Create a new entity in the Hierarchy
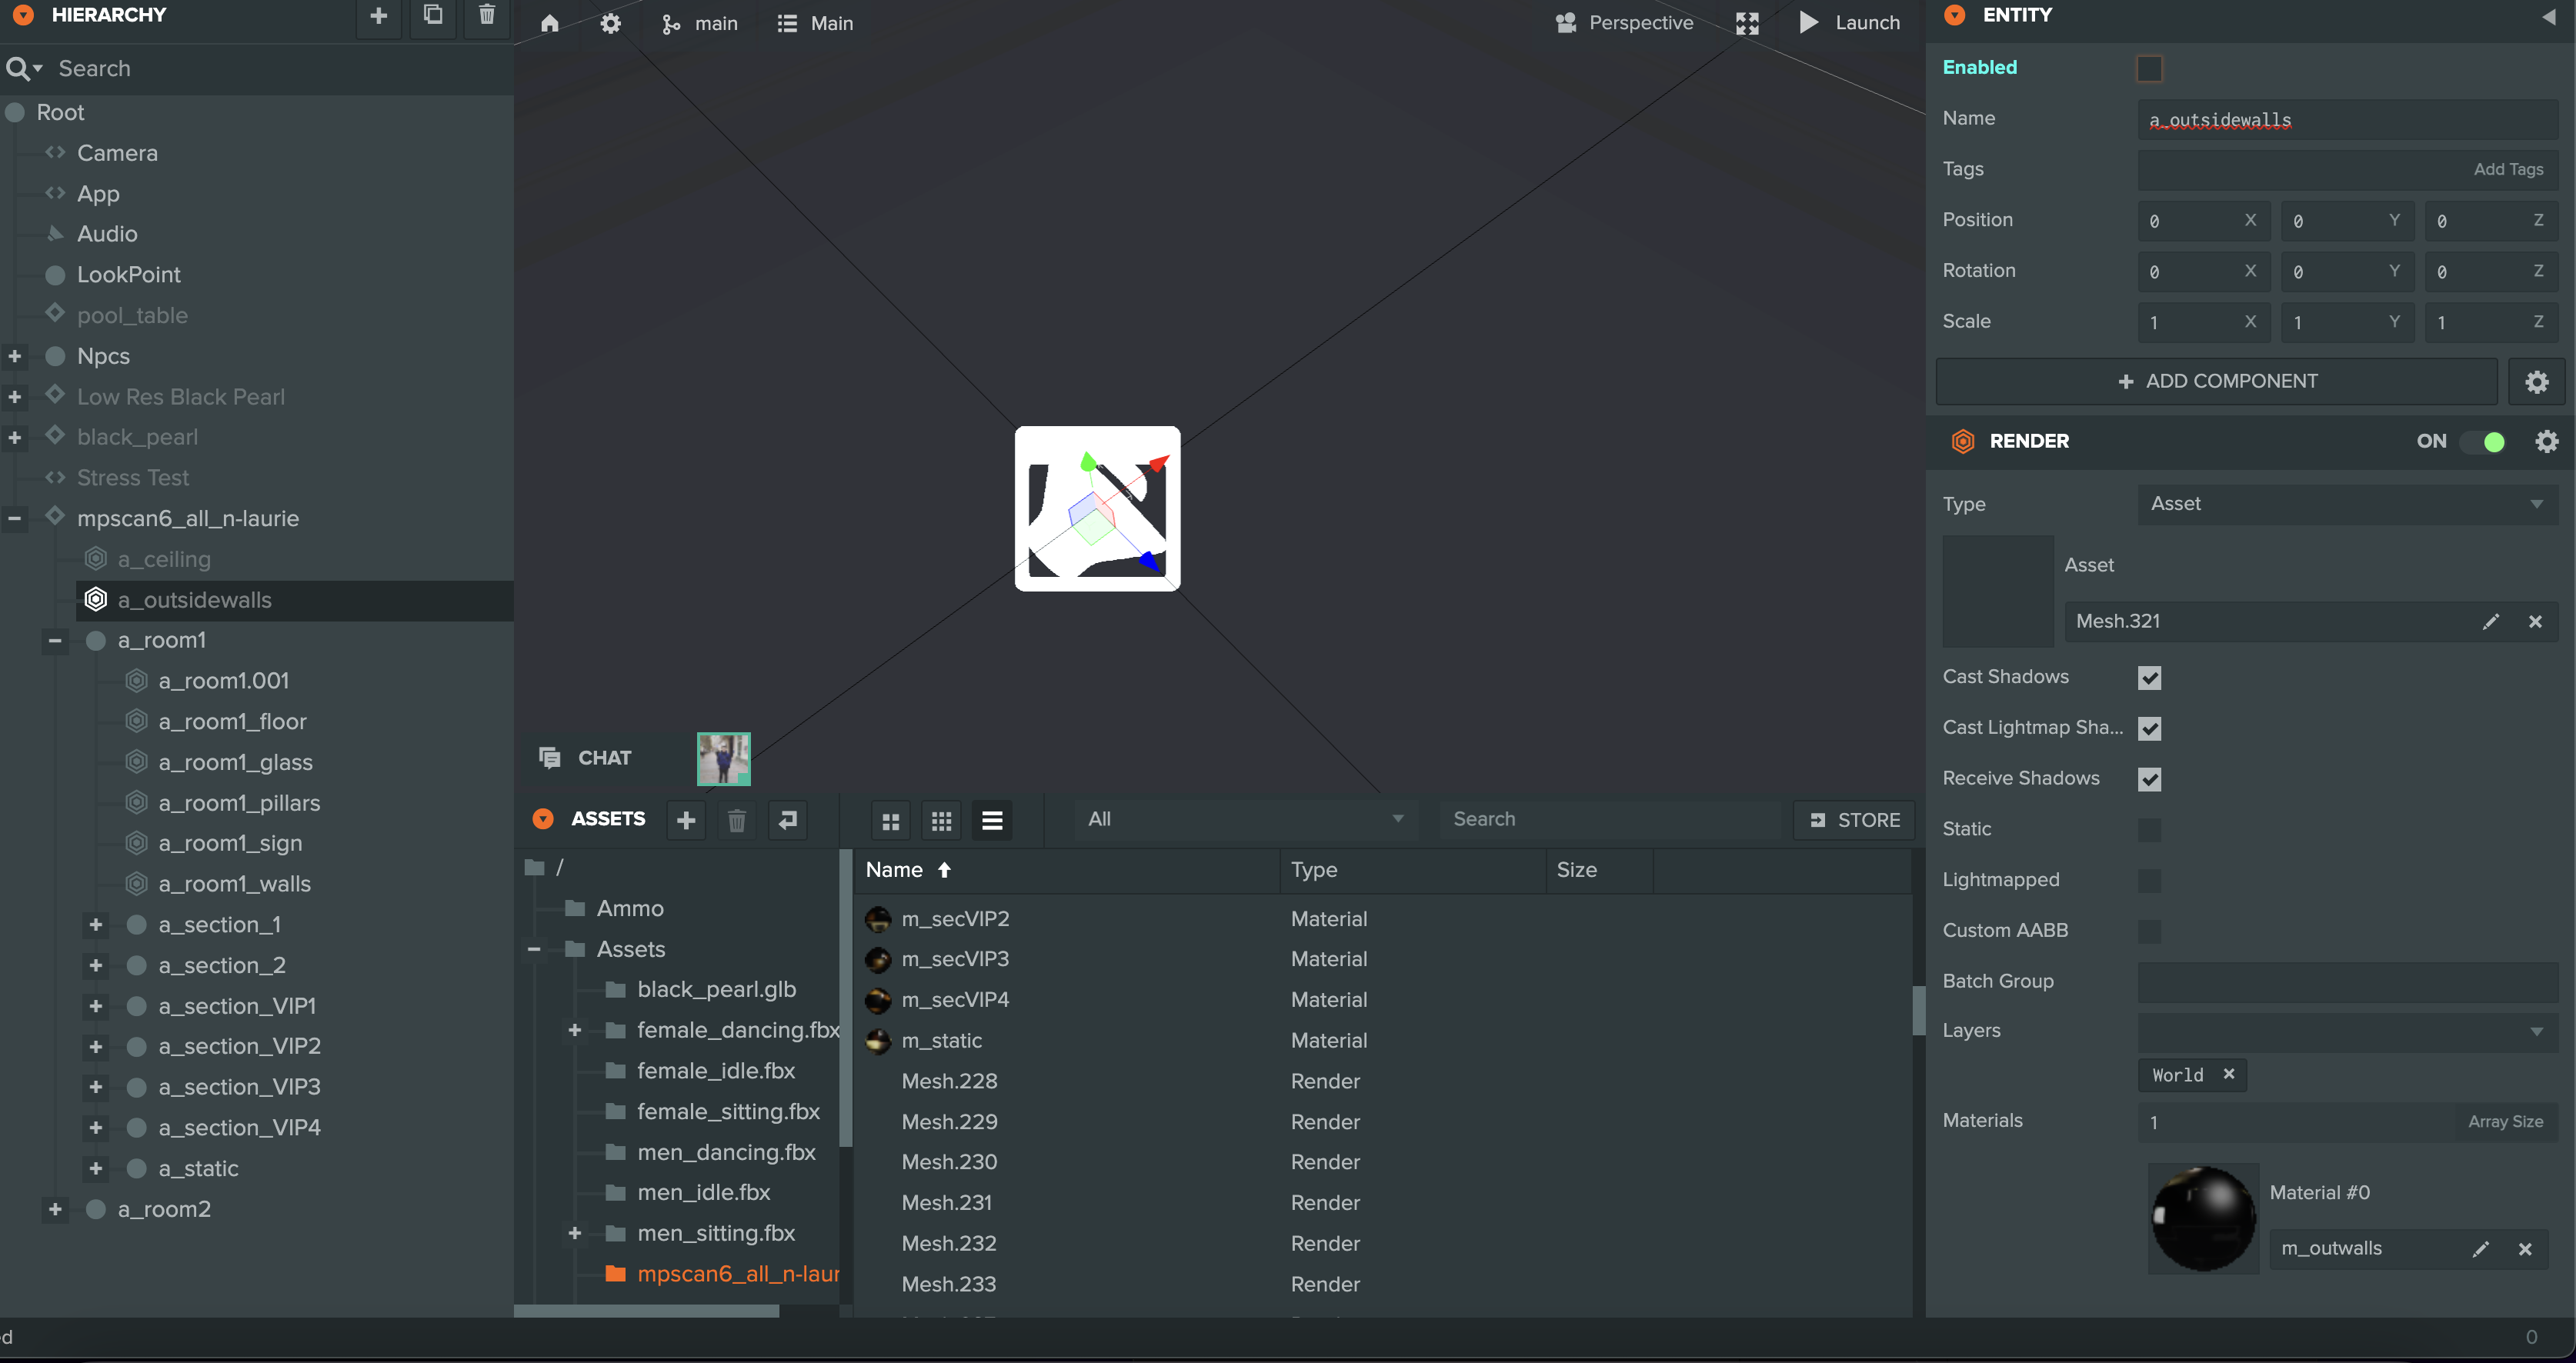Screen dimensions: 2576x1363 (x=378, y=15)
